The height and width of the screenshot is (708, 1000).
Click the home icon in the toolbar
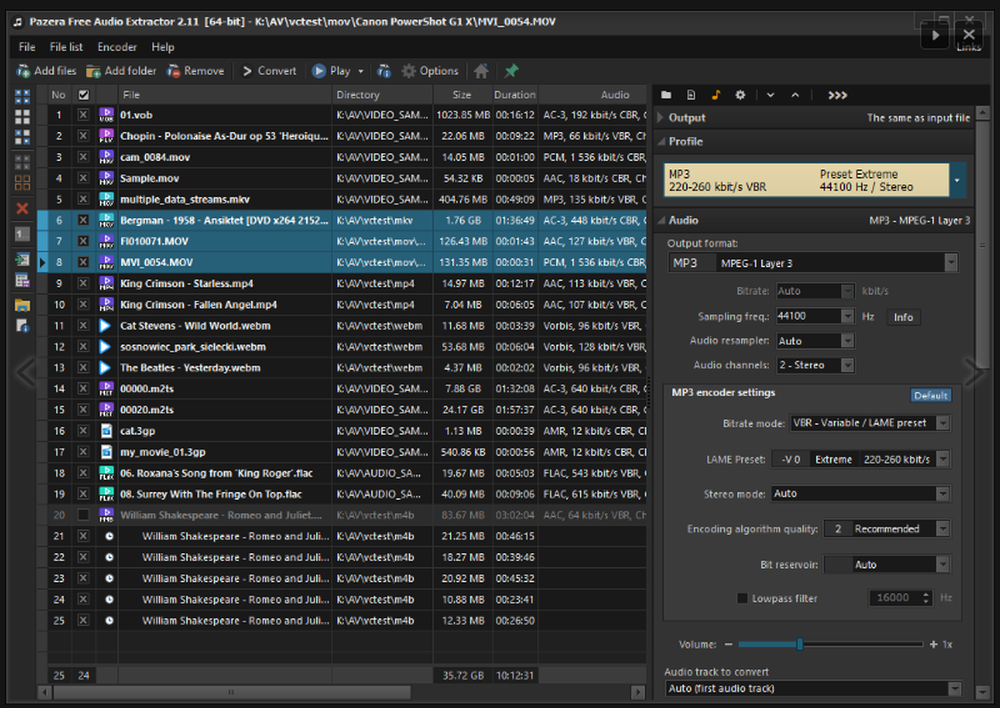pos(482,71)
